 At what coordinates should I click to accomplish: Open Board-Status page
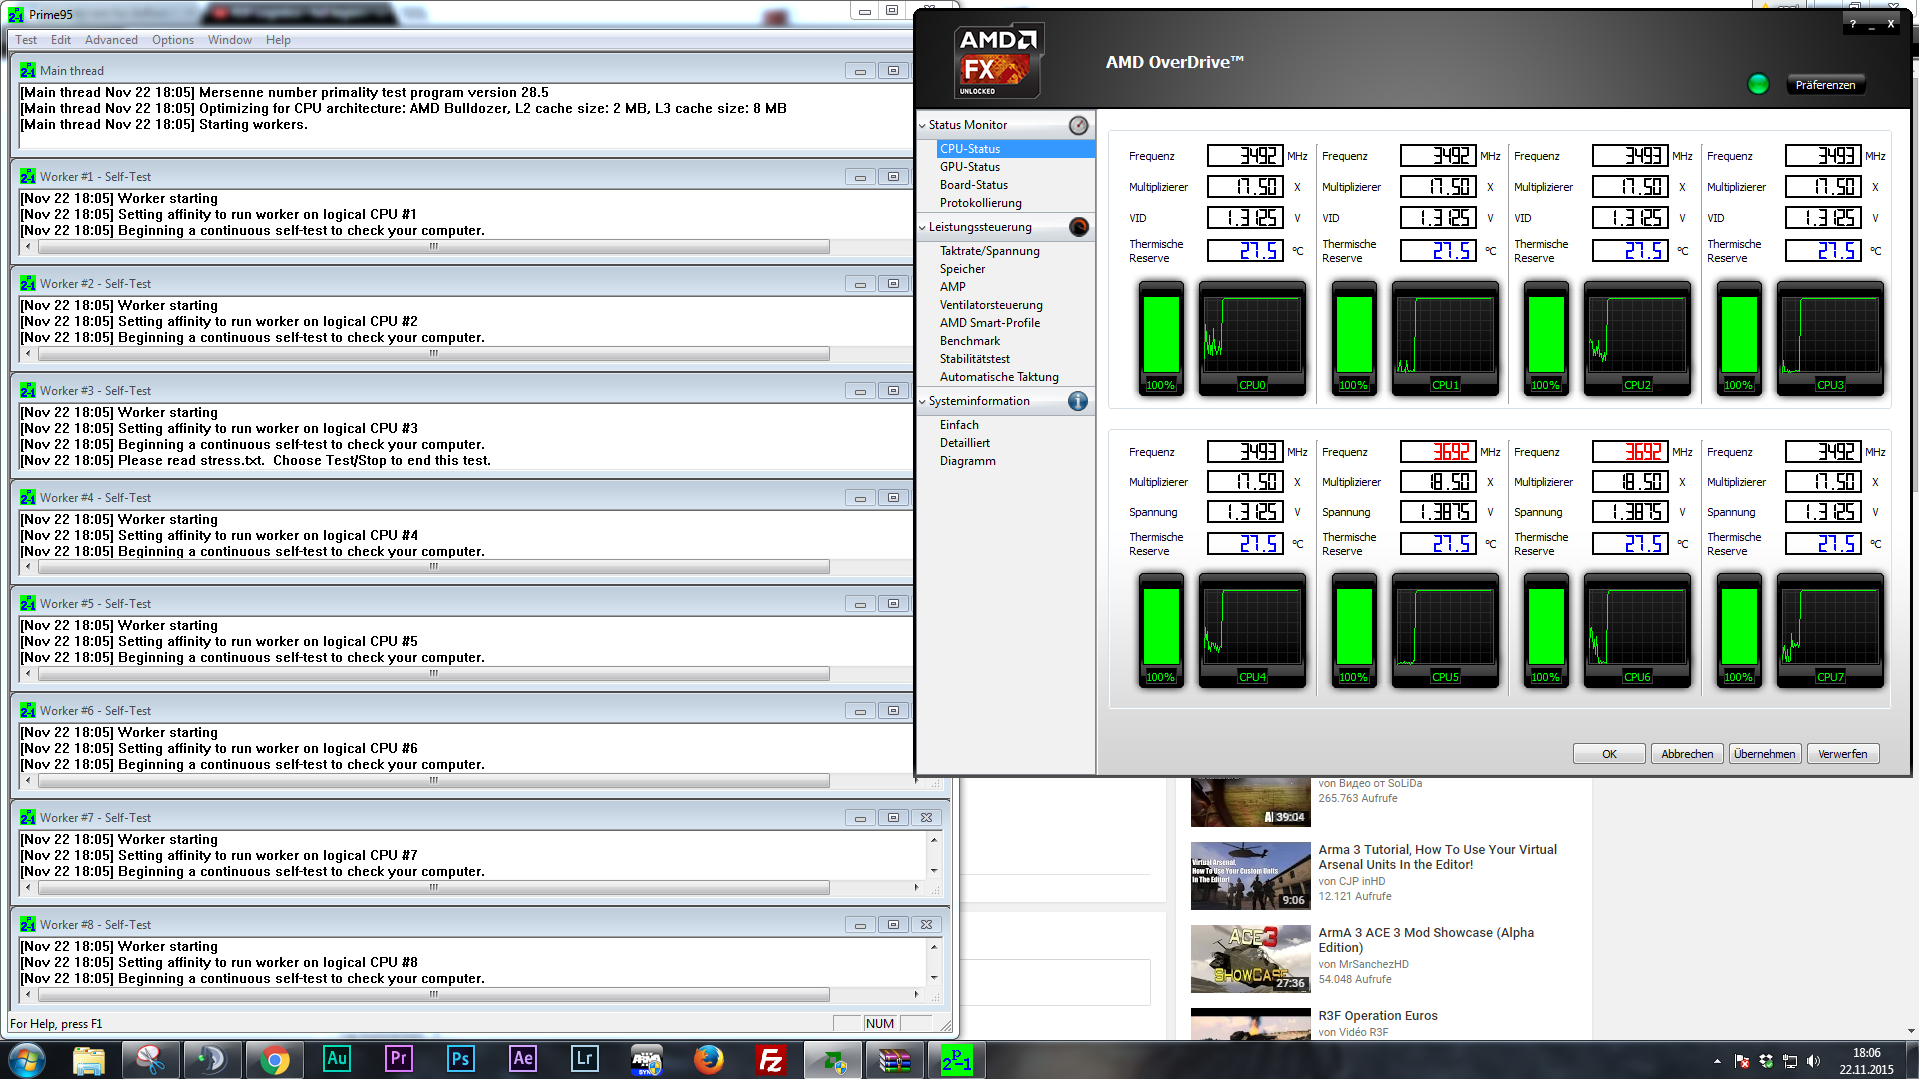974,185
